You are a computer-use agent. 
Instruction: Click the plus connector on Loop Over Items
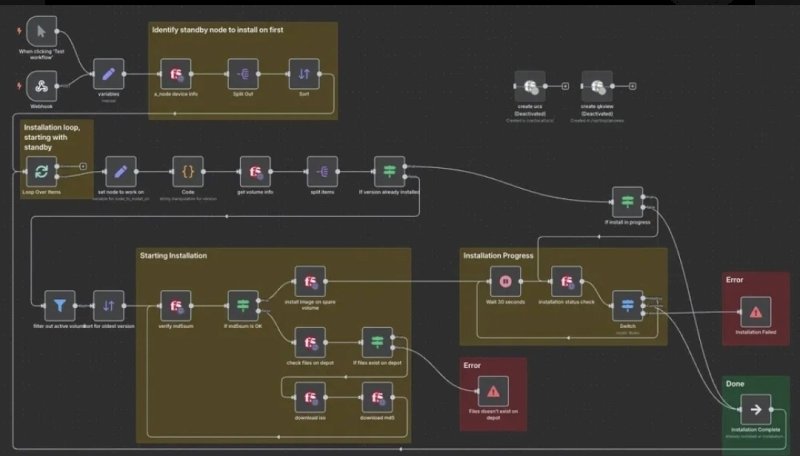click(83, 166)
